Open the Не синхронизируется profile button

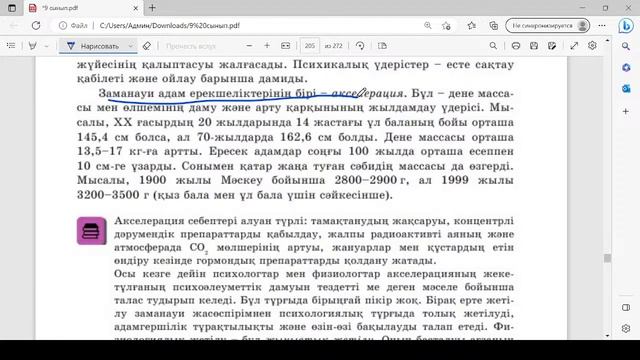[547, 25]
